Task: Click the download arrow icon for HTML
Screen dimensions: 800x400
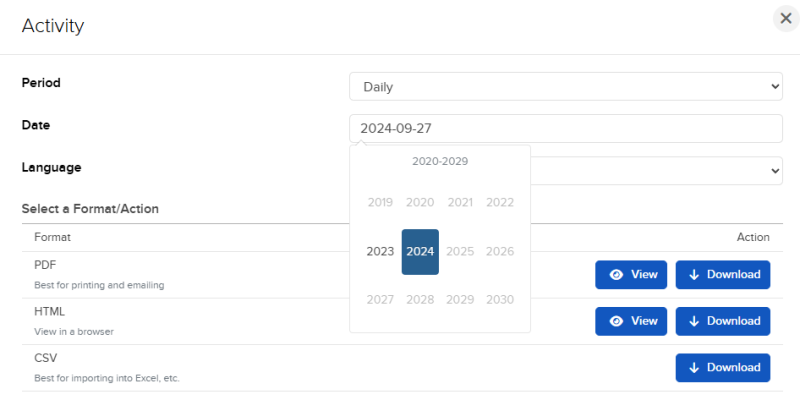Action: pyautogui.click(x=693, y=321)
